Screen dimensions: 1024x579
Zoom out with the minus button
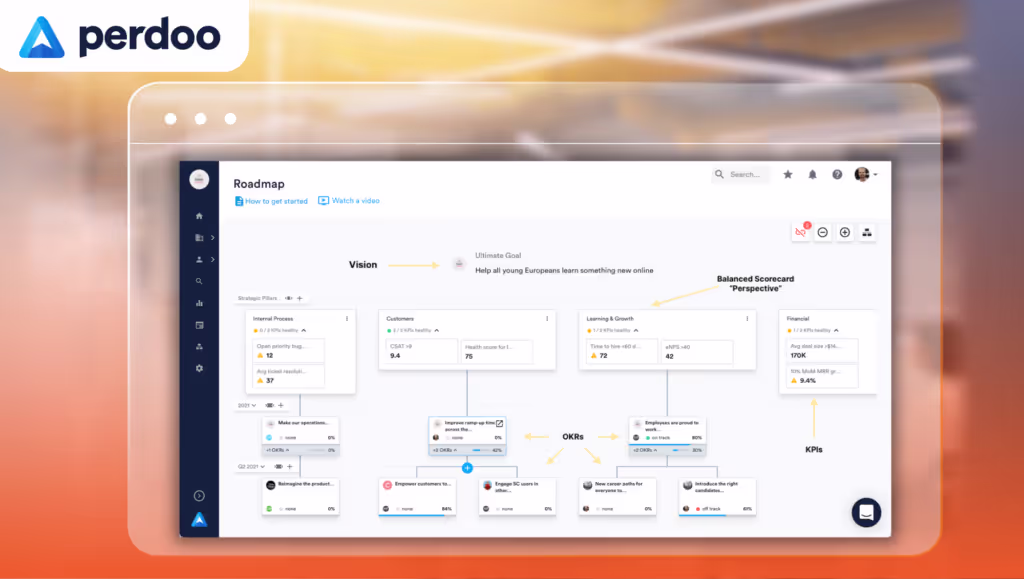tap(822, 232)
